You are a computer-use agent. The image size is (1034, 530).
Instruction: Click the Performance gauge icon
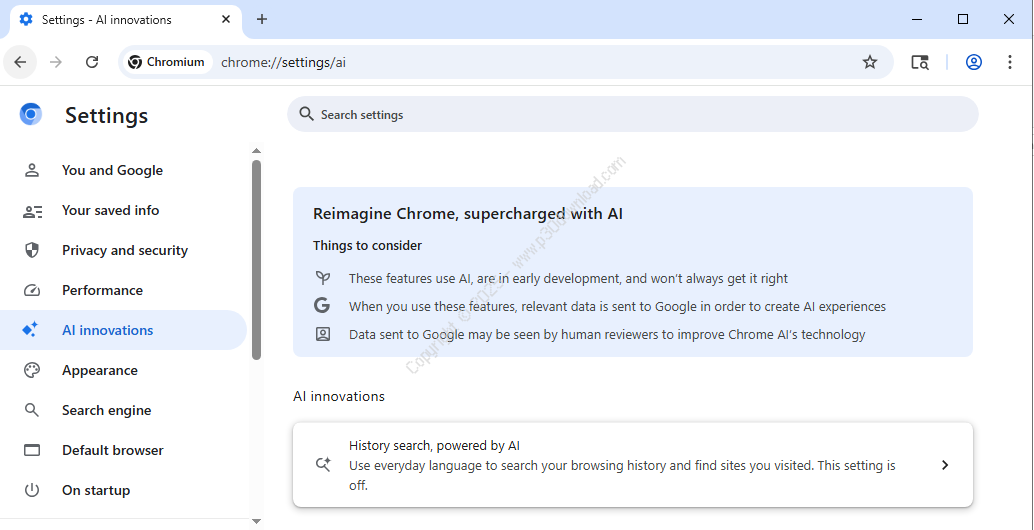pyautogui.click(x=32, y=290)
